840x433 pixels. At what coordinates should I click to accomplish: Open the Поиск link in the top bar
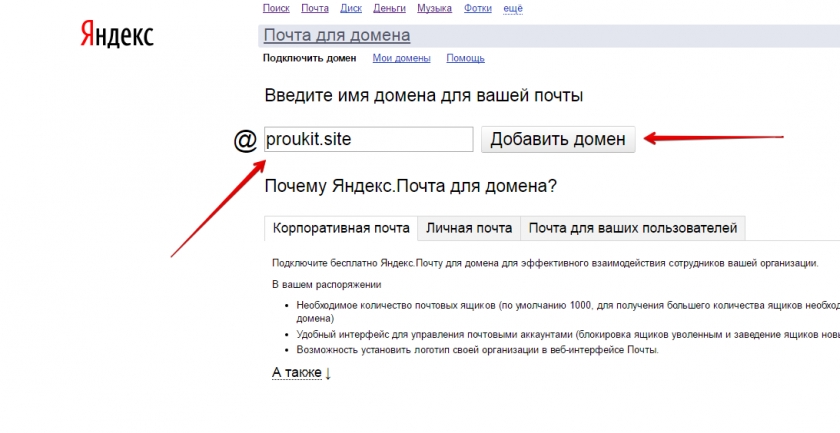(x=276, y=8)
